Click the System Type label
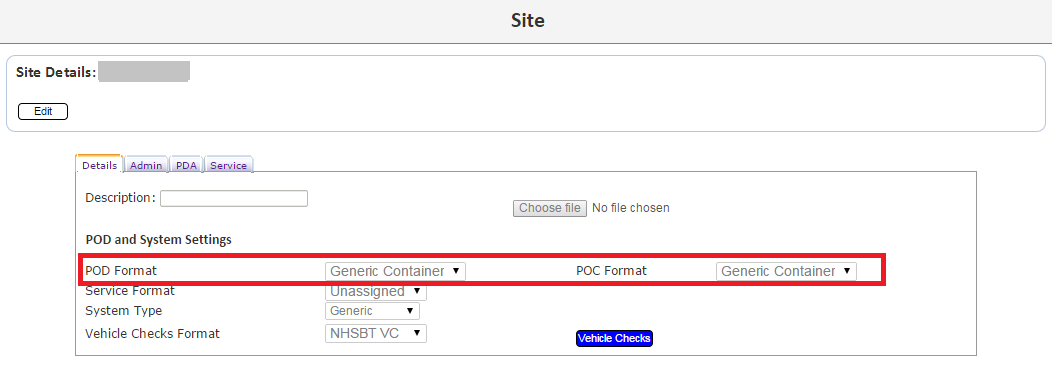The image size is (1052, 370). tap(123, 311)
